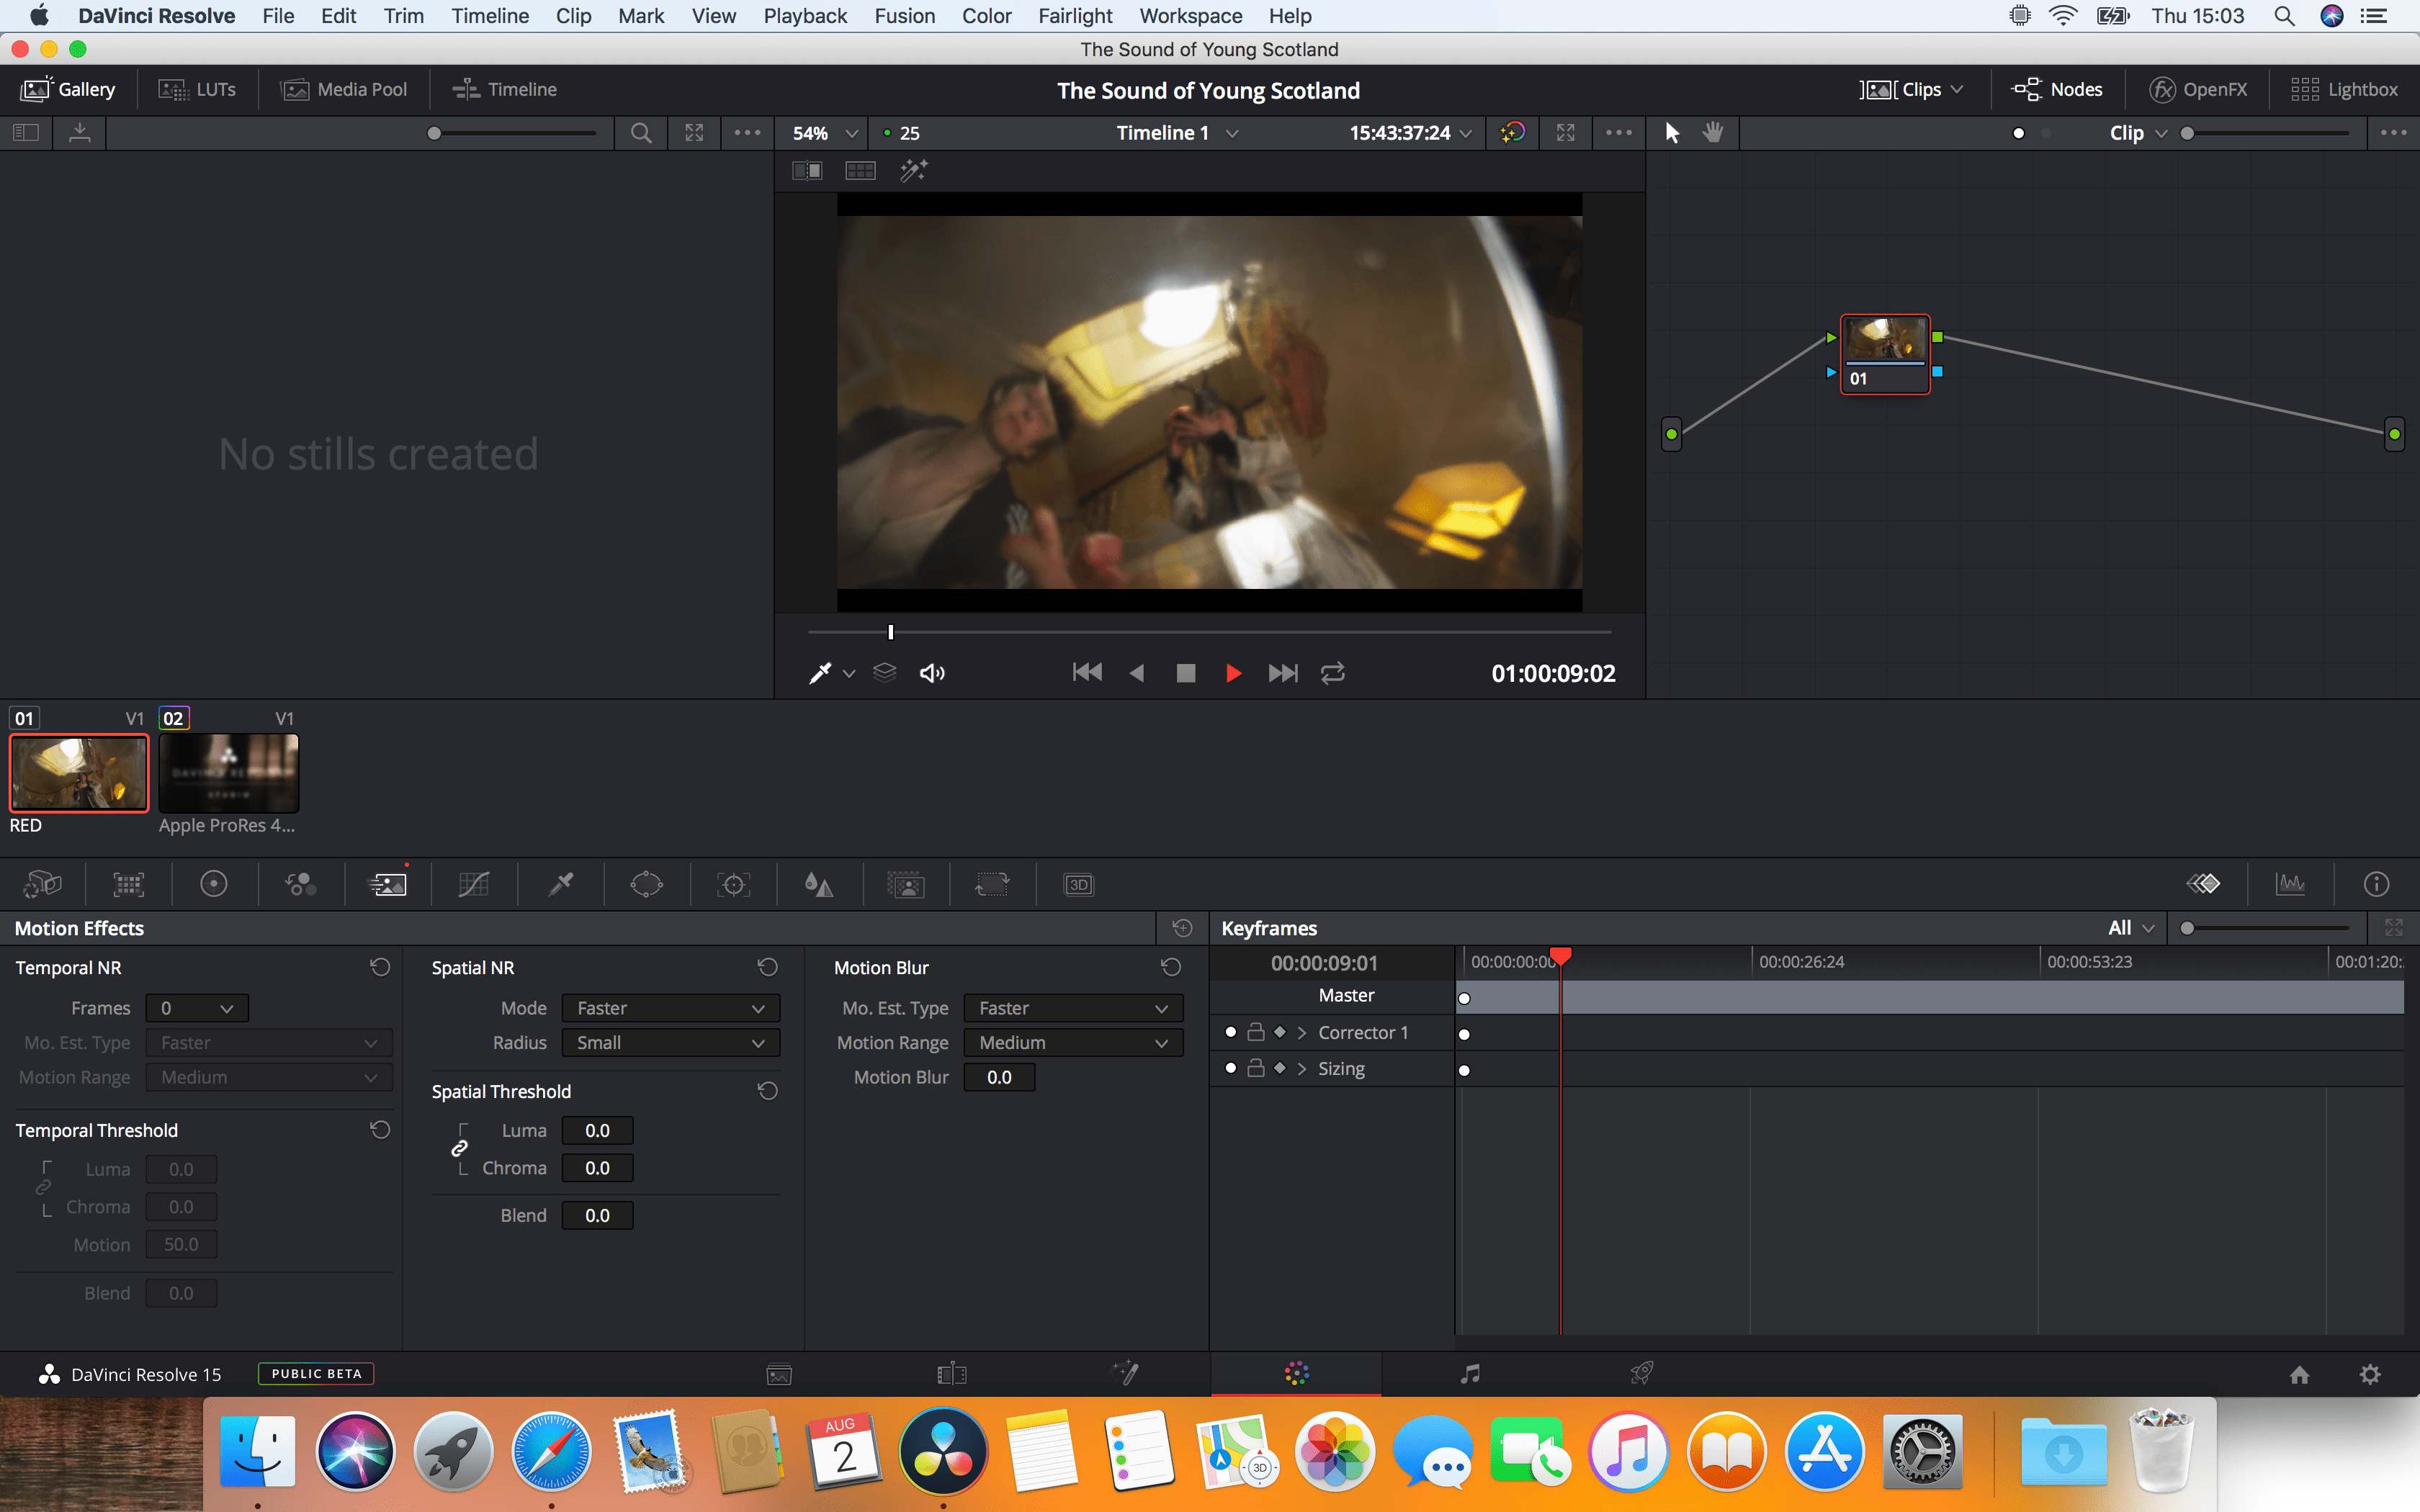Open the Fusion menu
The height and width of the screenshot is (1512, 2420).
904,16
